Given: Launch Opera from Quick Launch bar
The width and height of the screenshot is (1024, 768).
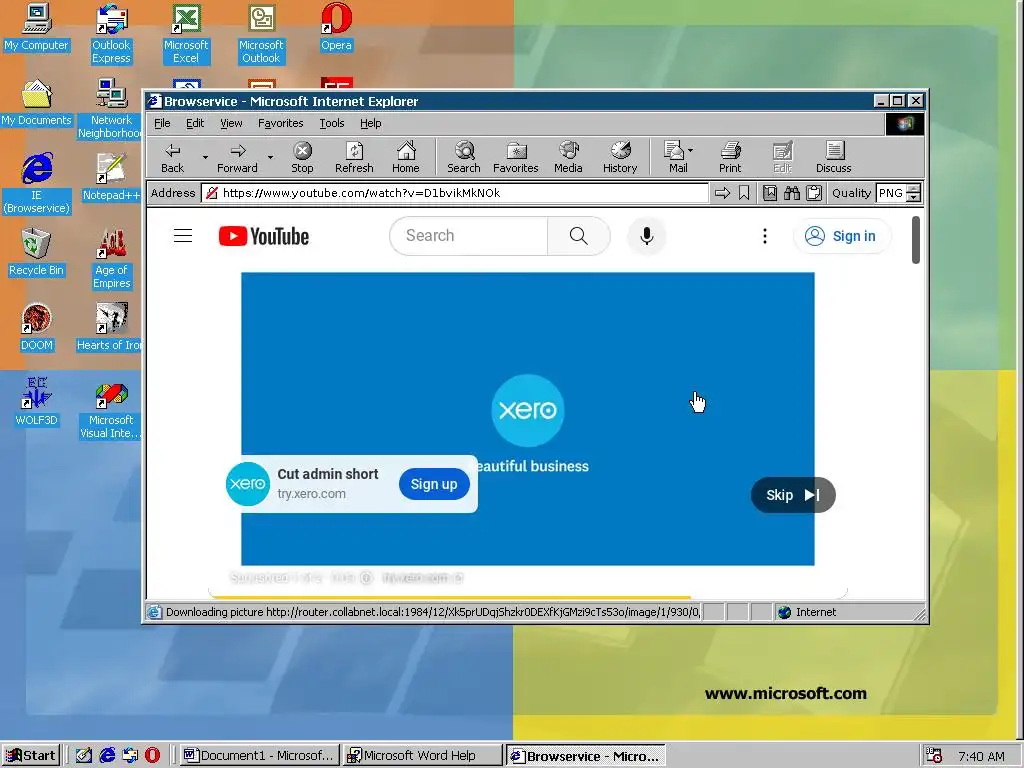Looking at the screenshot, I should 152,756.
